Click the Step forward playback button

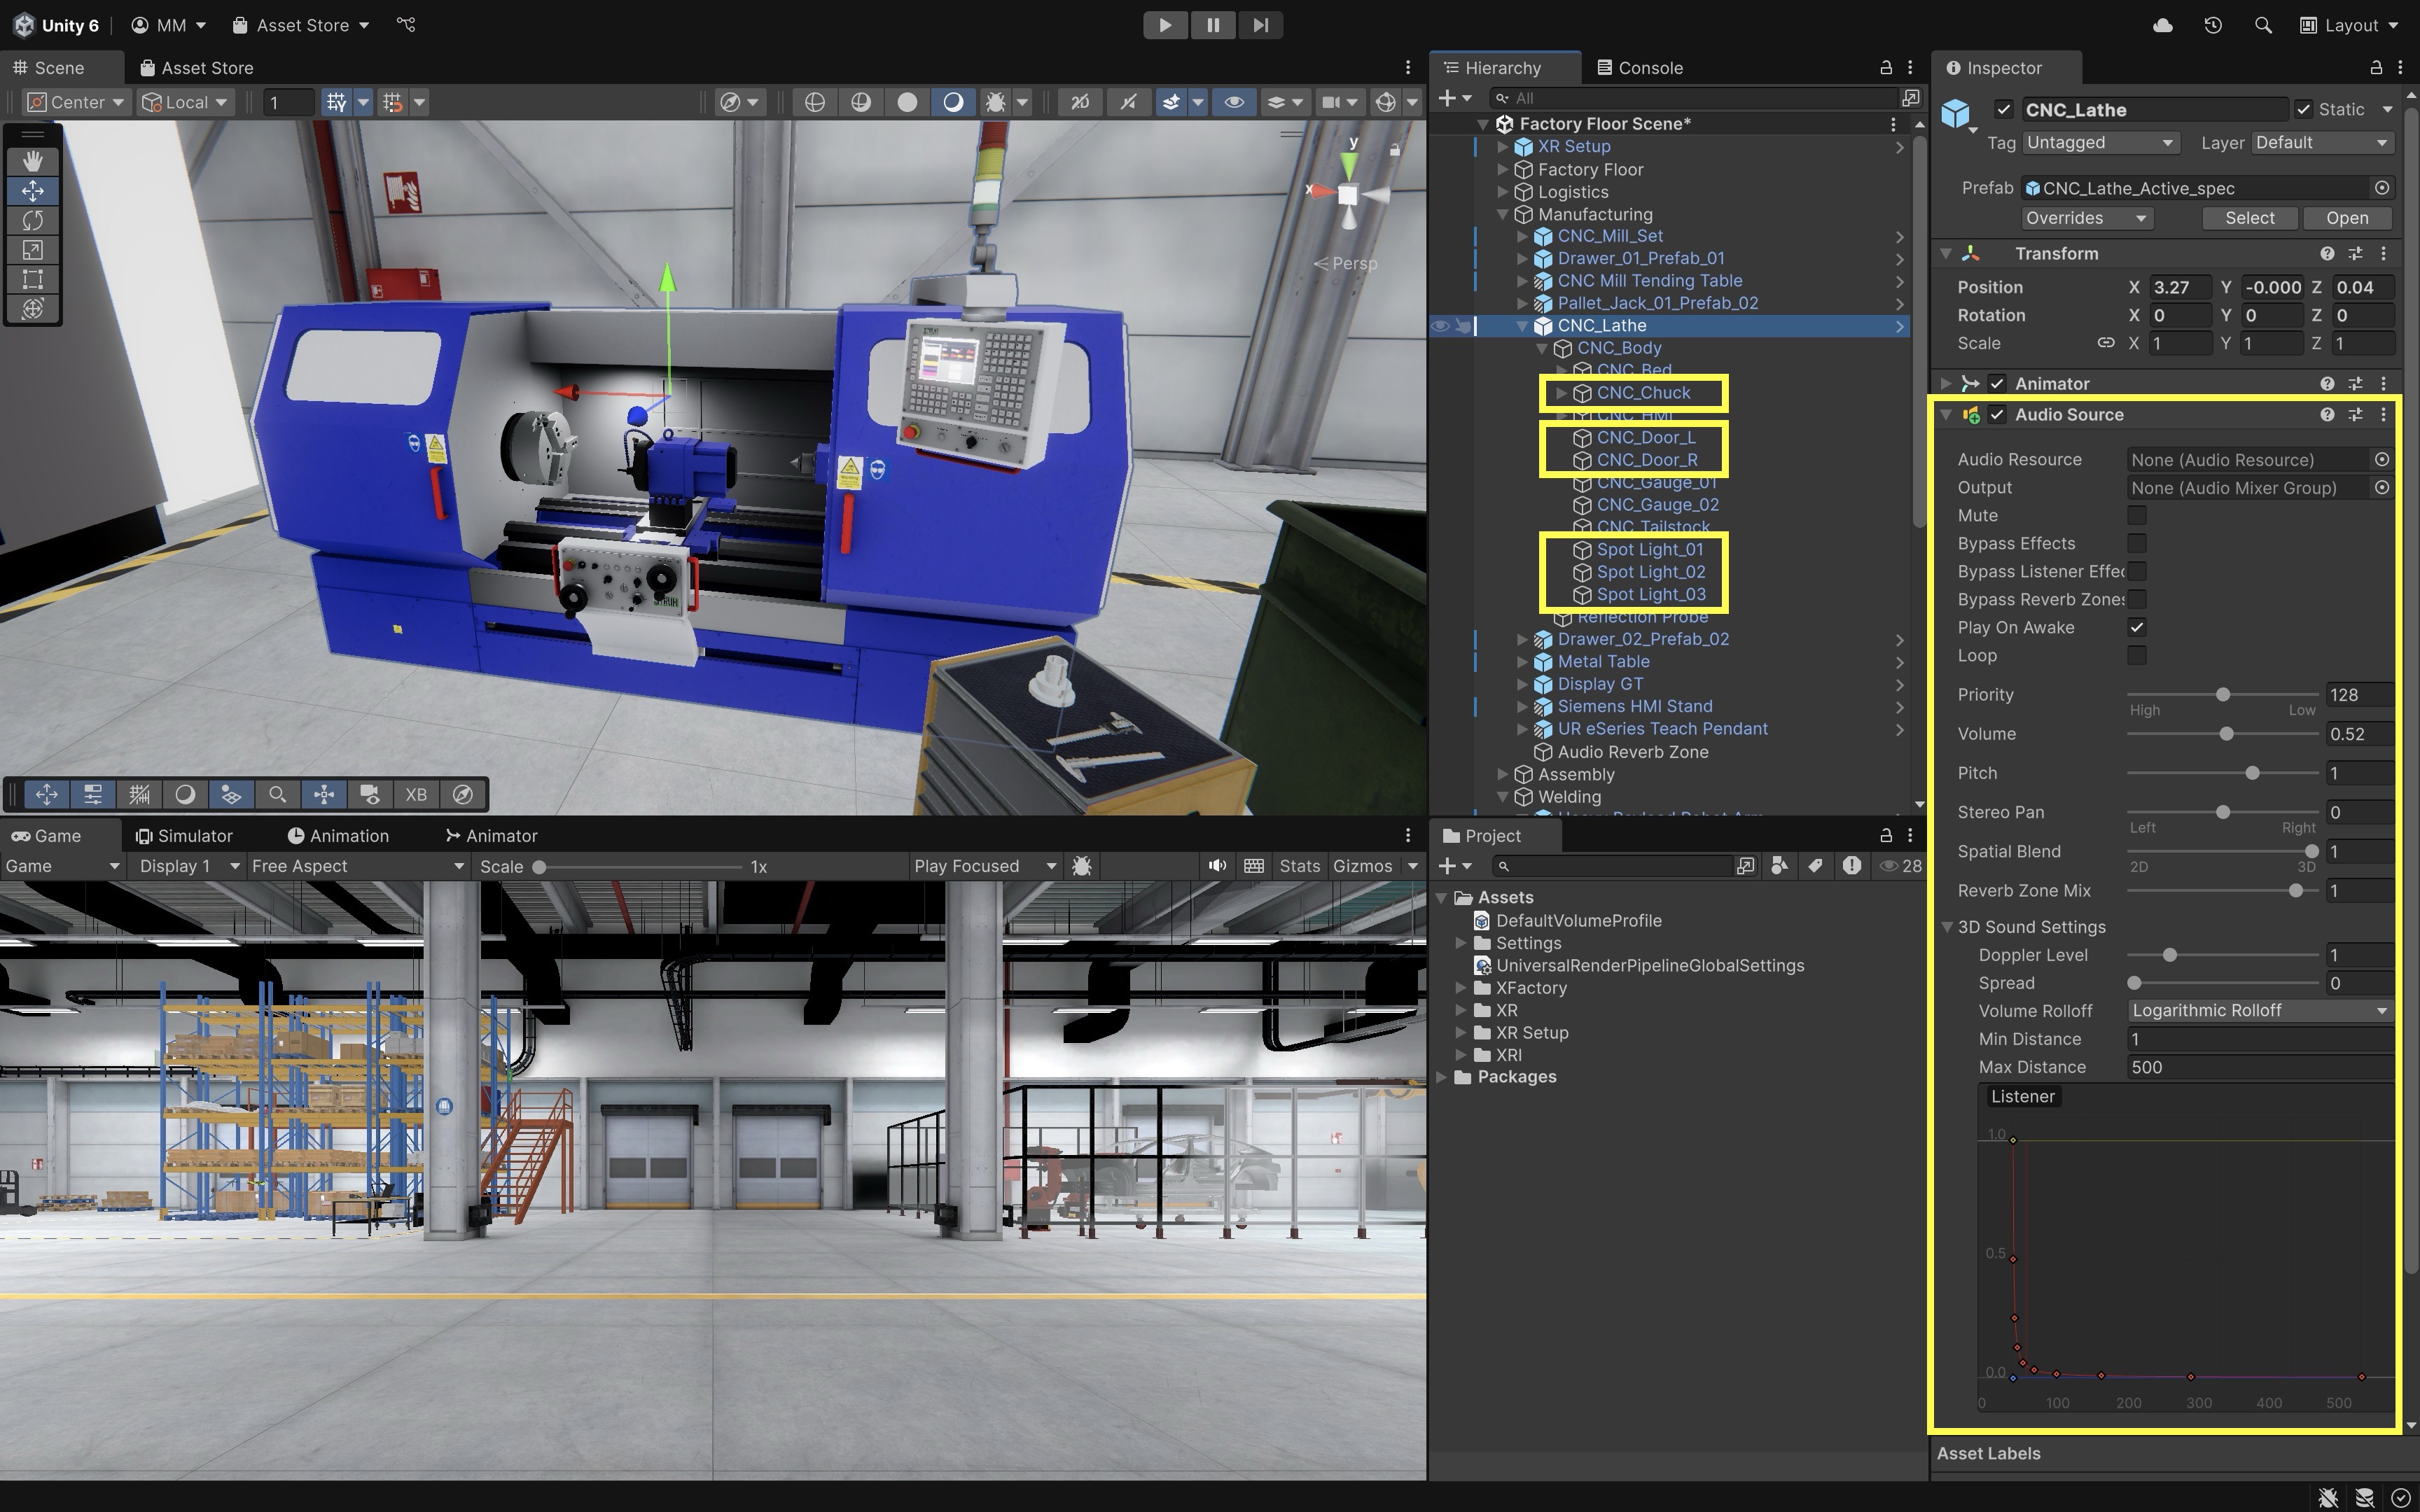coord(1260,25)
